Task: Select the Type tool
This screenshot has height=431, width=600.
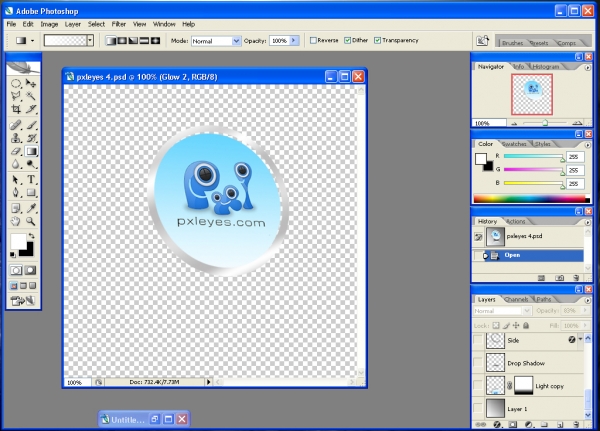Action: pyautogui.click(x=31, y=179)
